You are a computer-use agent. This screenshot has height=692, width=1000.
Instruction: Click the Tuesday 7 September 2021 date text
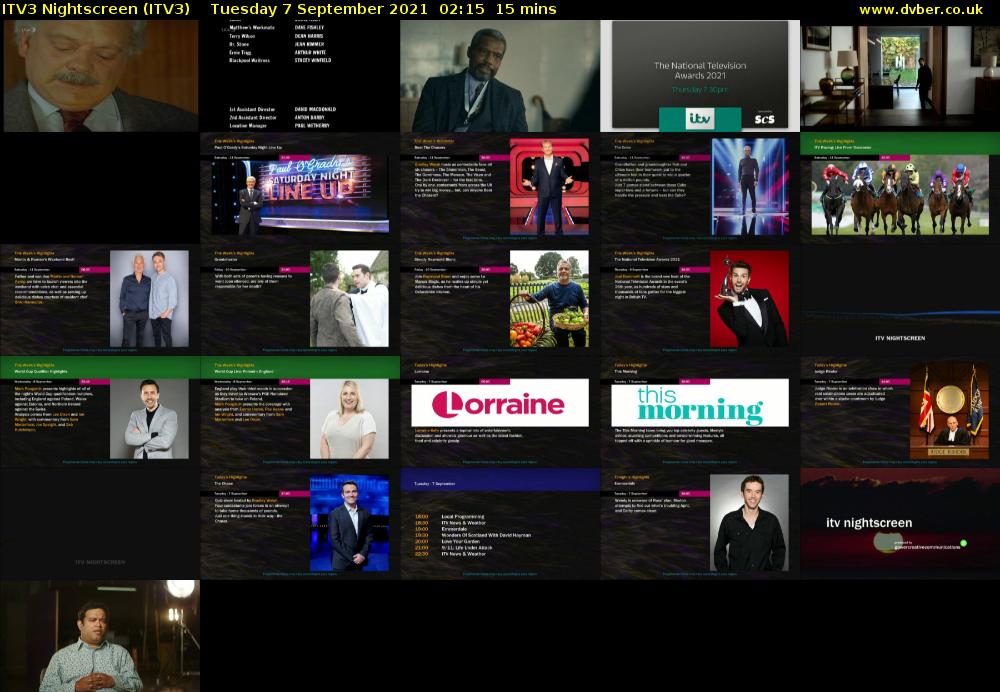pyautogui.click(x=319, y=9)
